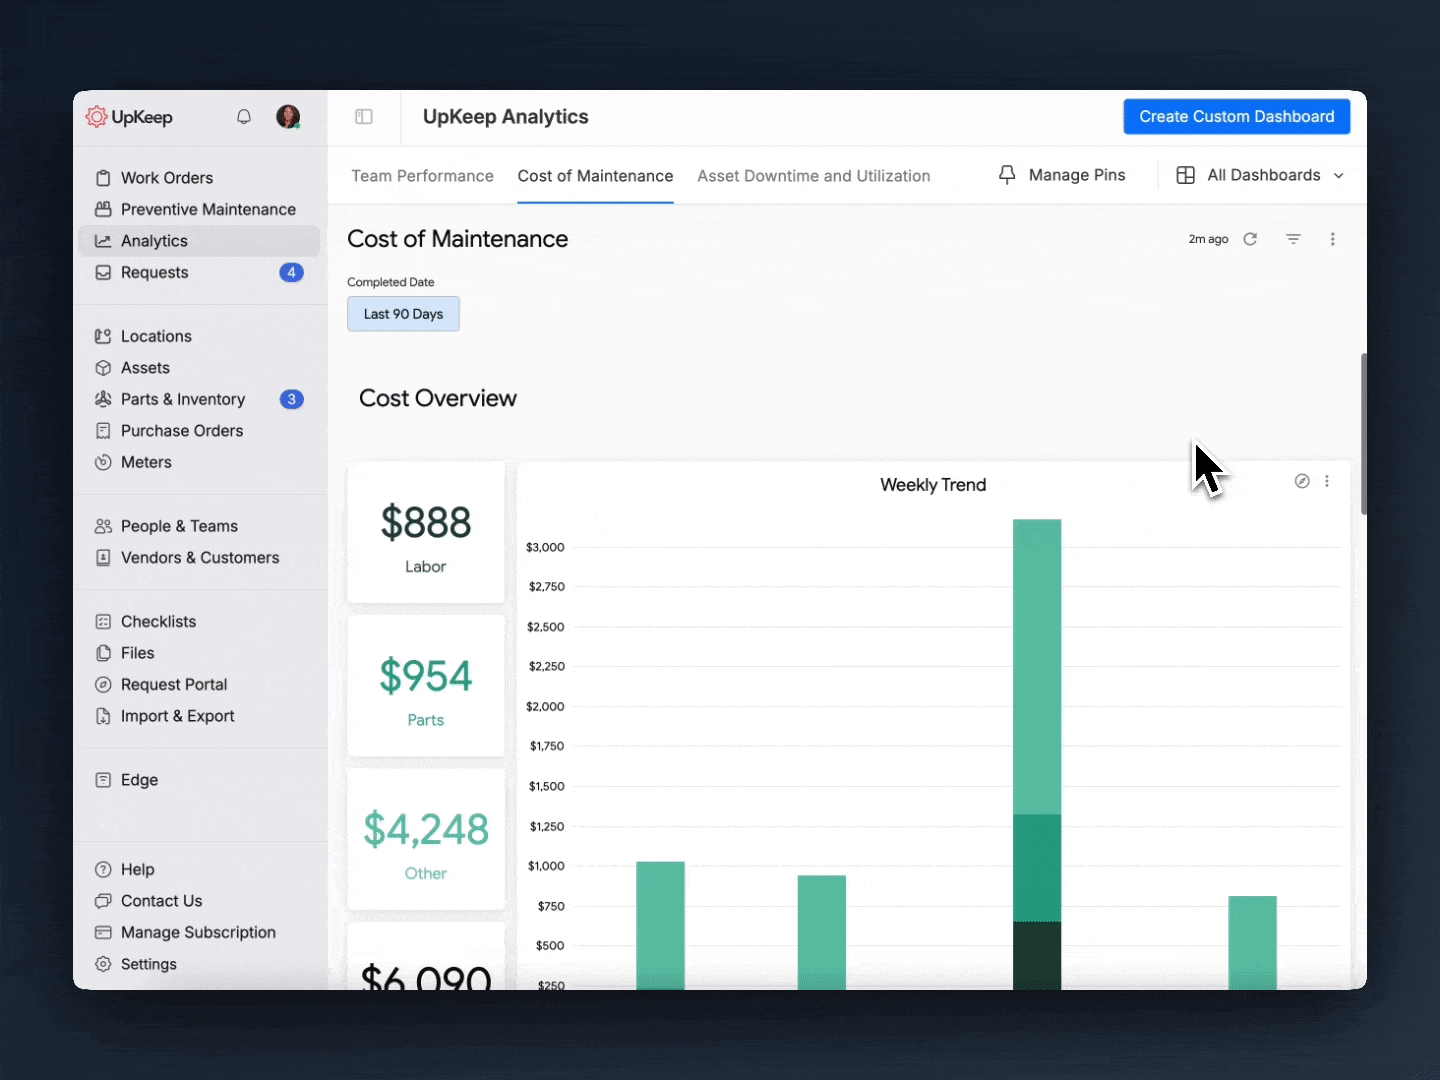Image resolution: width=1440 pixels, height=1080 pixels.
Task: Collapse the sidebar with the panel toggle icon
Action: tap(364, 117)
